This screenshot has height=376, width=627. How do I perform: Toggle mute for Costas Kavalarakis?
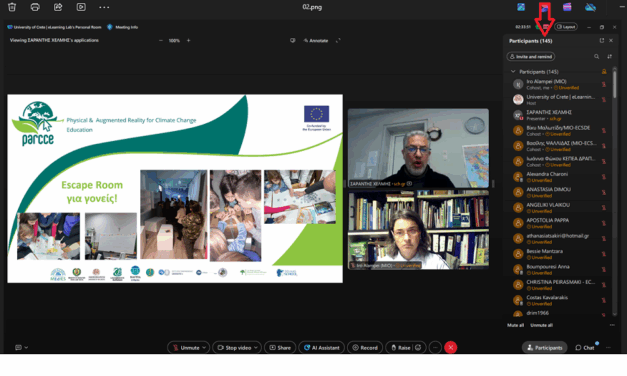pyautogui.click(x=604, y=300)
